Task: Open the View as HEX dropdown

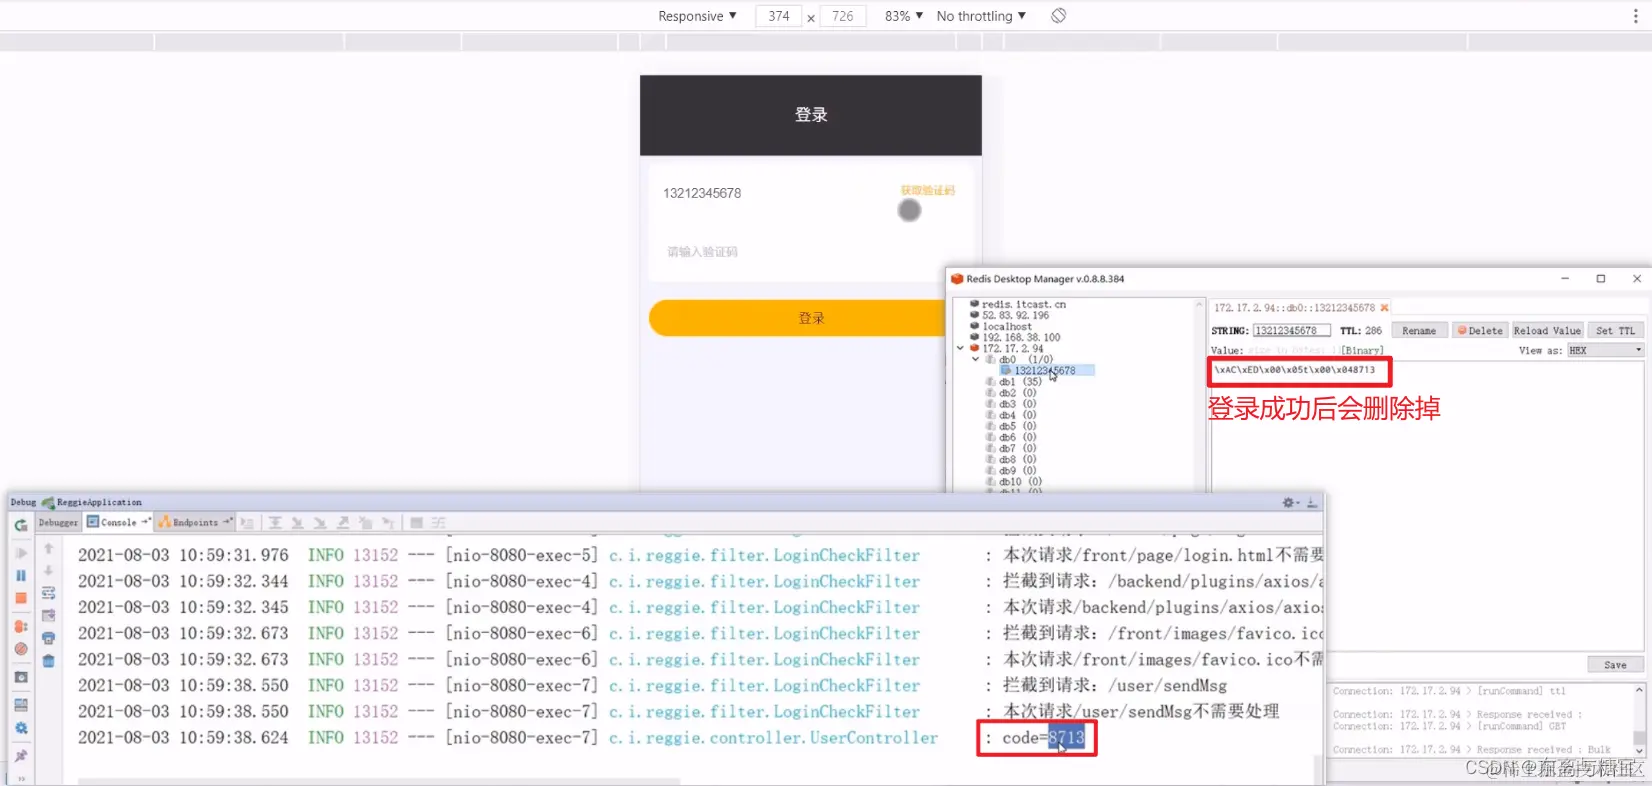Action: pos(1605,350)
